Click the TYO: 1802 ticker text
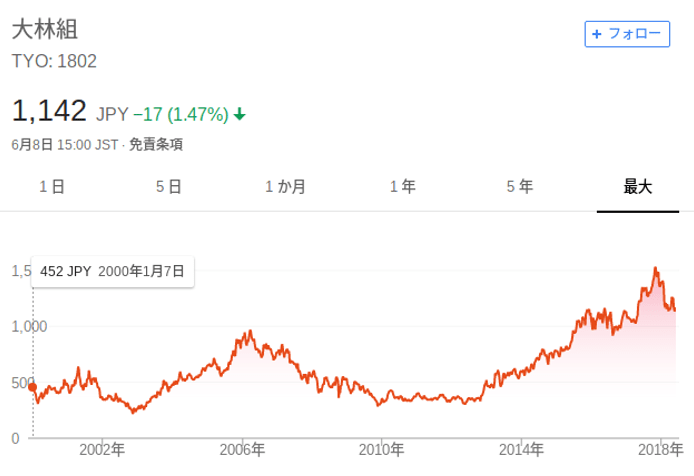Viewport: 694px width, 476px height. pos(54,61)
